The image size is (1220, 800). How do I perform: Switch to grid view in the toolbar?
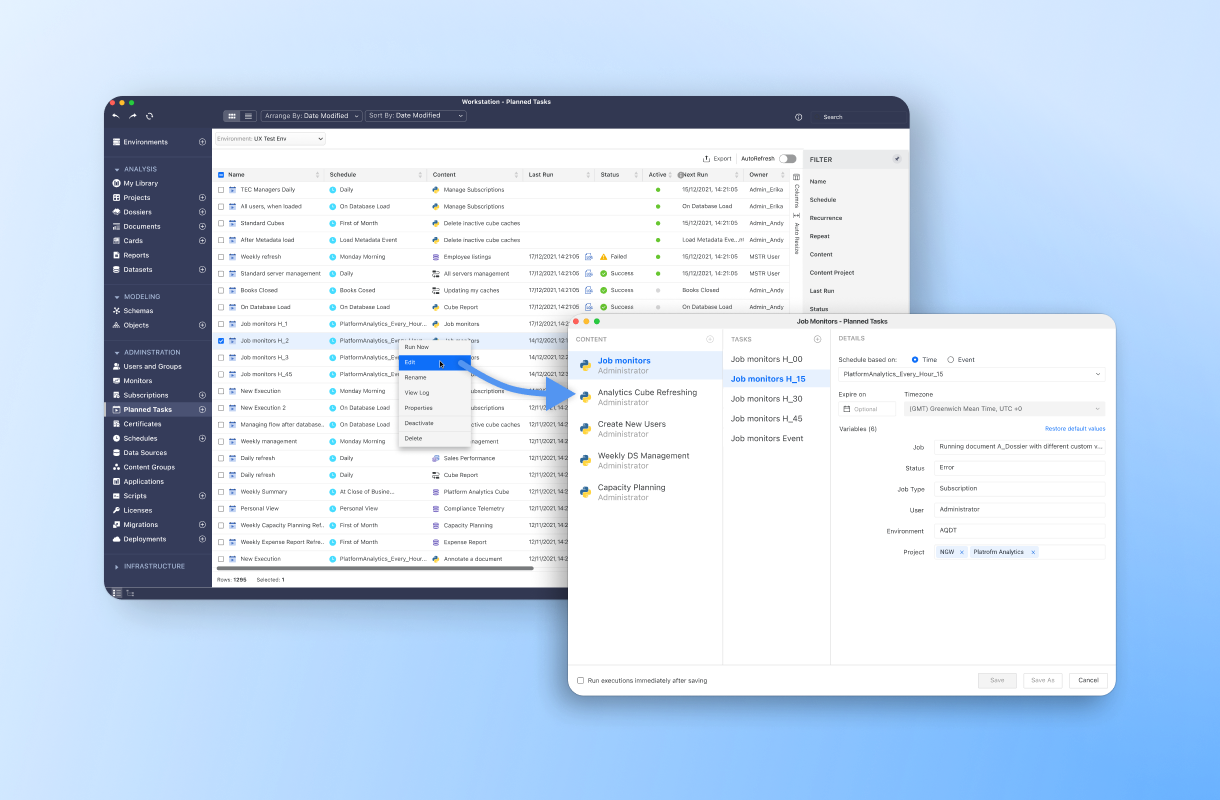tap(232, 116)
